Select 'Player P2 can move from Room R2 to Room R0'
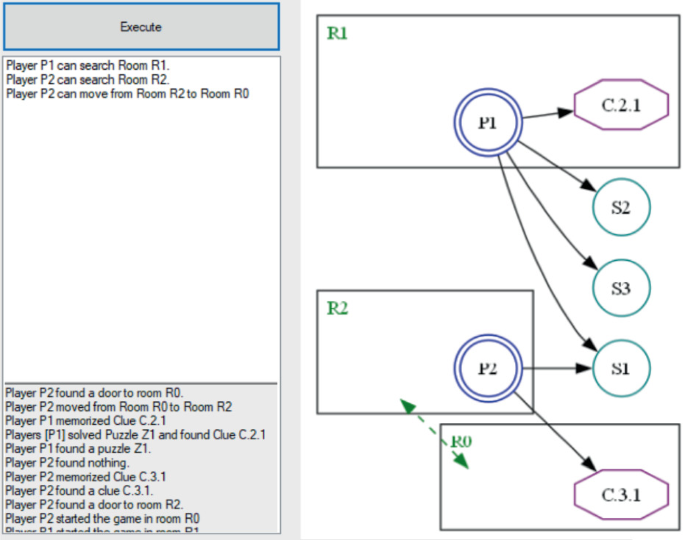This screenshot has width=685, height=540. 128,93
